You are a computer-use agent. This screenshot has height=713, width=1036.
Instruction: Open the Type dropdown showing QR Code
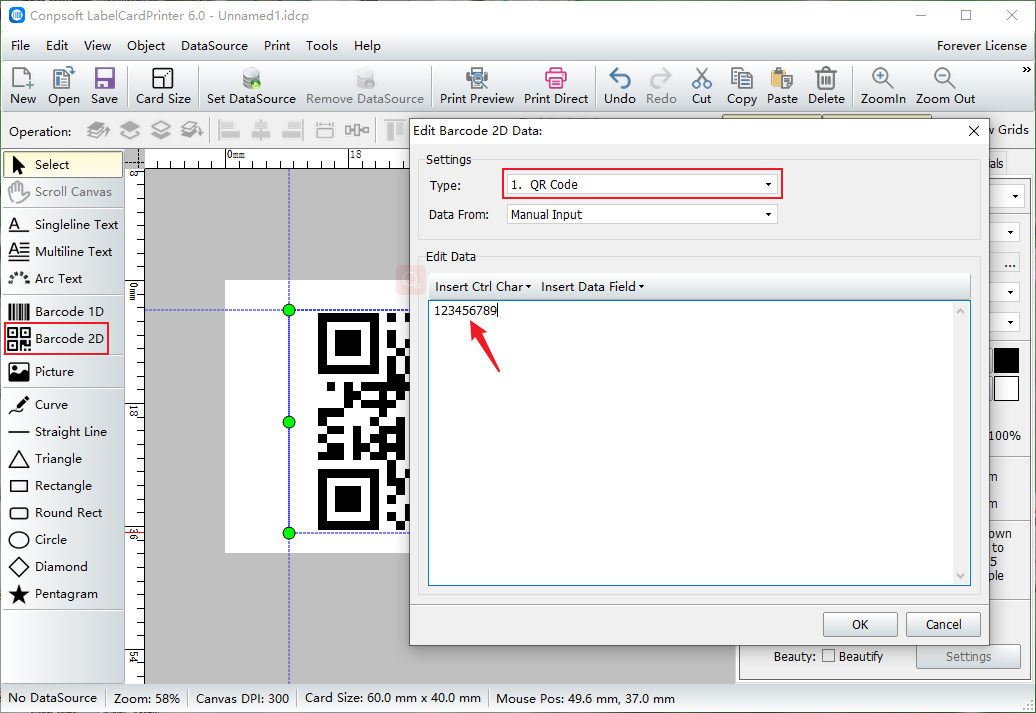642,184
